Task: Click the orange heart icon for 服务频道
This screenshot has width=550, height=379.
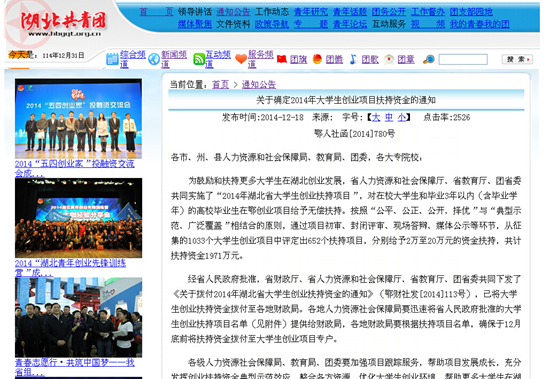Action: [241, 59]
